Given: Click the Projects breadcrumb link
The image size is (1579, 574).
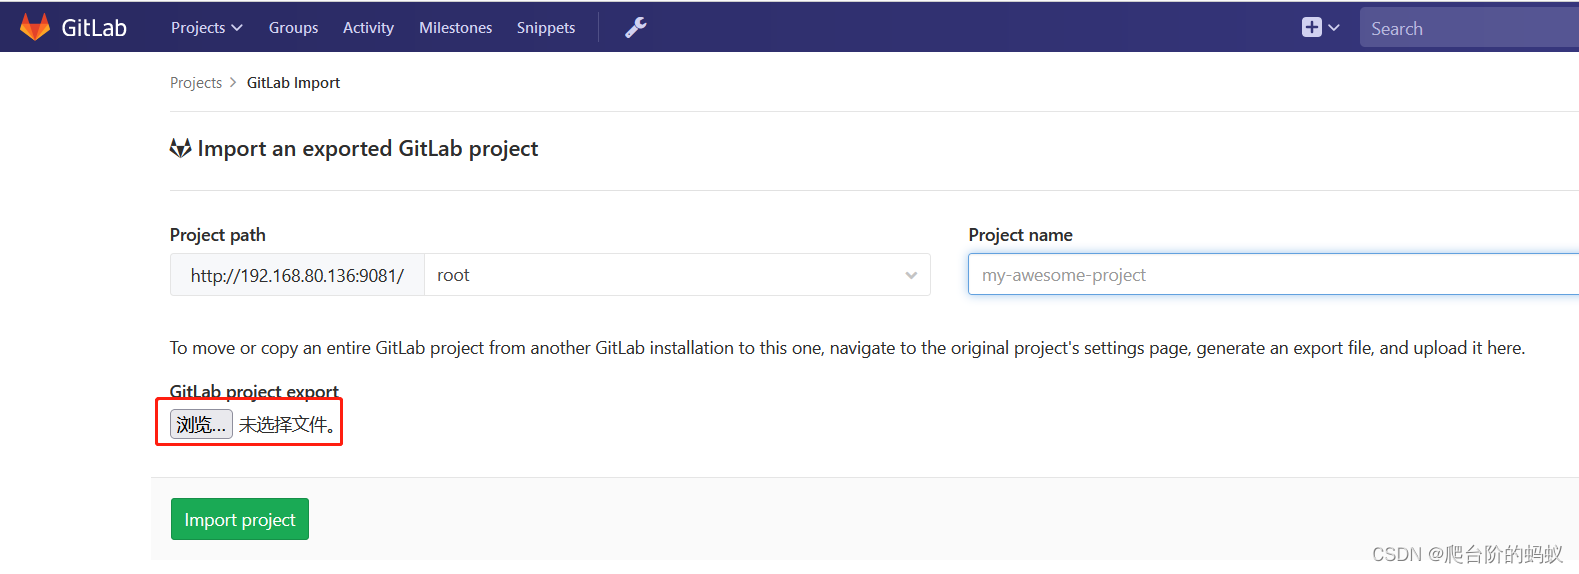Looking at the screenshot, I should pyautogui.click(x=196, y=83).
